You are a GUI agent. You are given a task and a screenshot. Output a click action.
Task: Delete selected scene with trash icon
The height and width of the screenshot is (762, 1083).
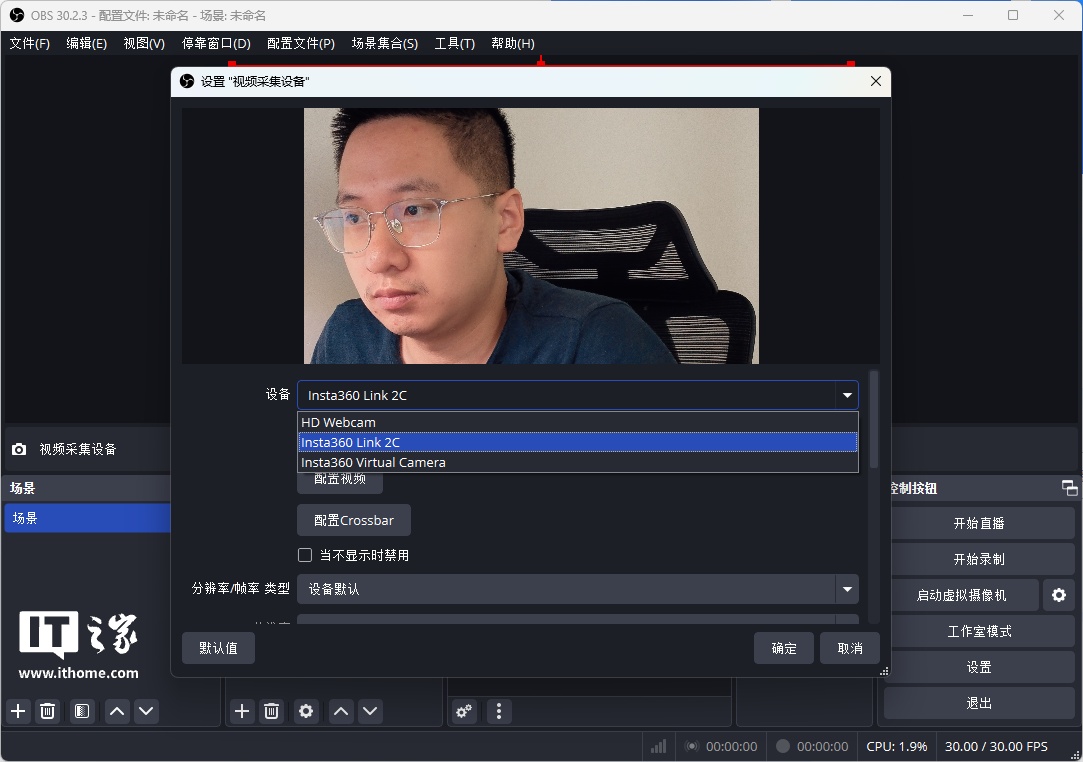point(48,711)
